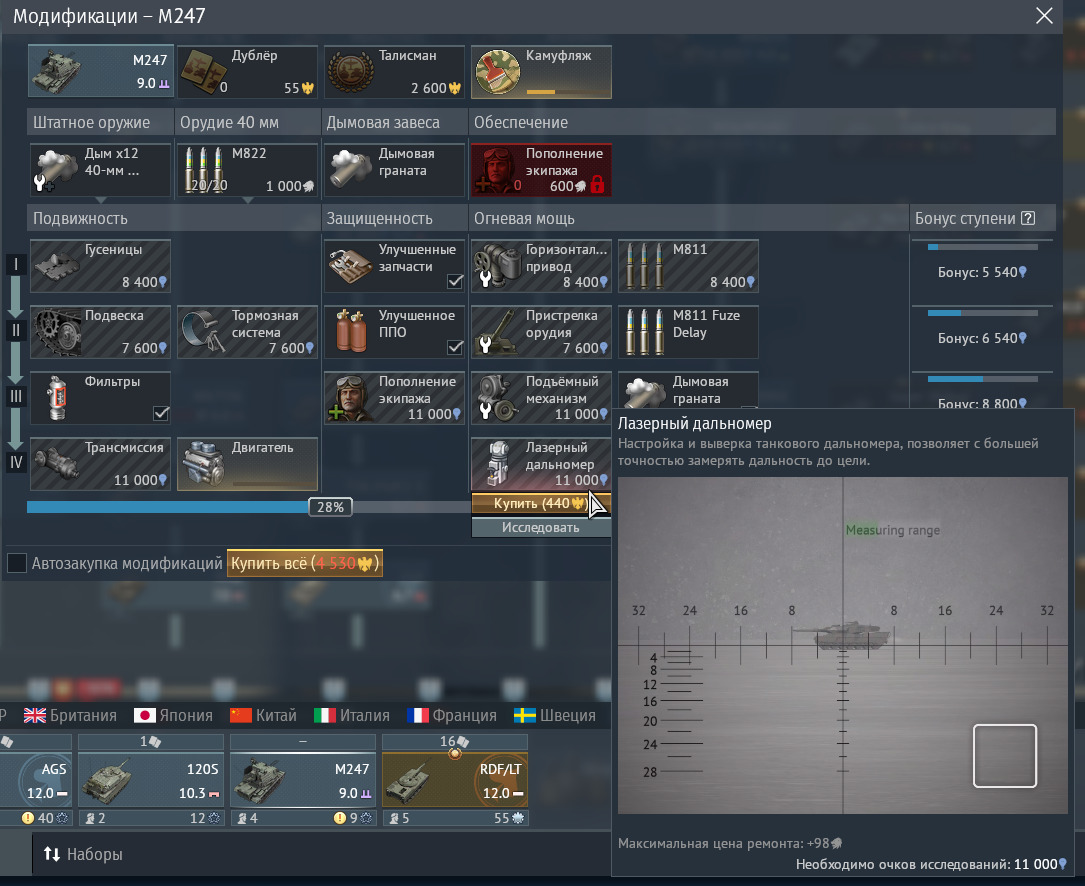Toggle the Улучшенные запчасти checkbox
The width and height of the screenshot is (1085, 886).
[455, 282]
